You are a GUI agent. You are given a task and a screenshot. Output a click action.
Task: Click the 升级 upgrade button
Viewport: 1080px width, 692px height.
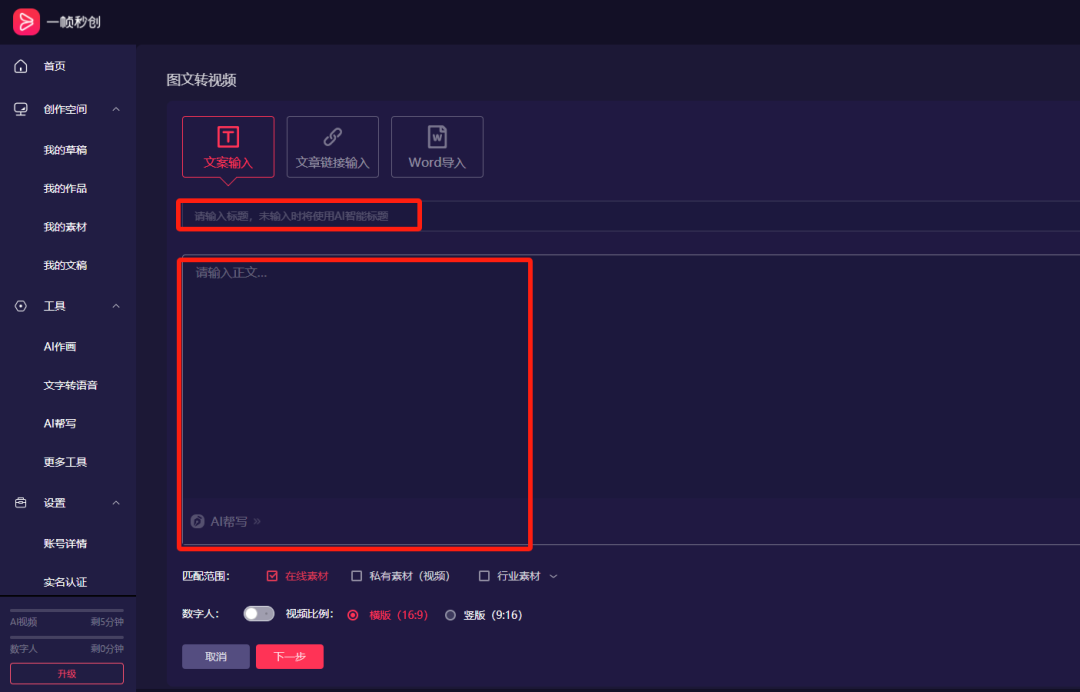pos(65,673)
